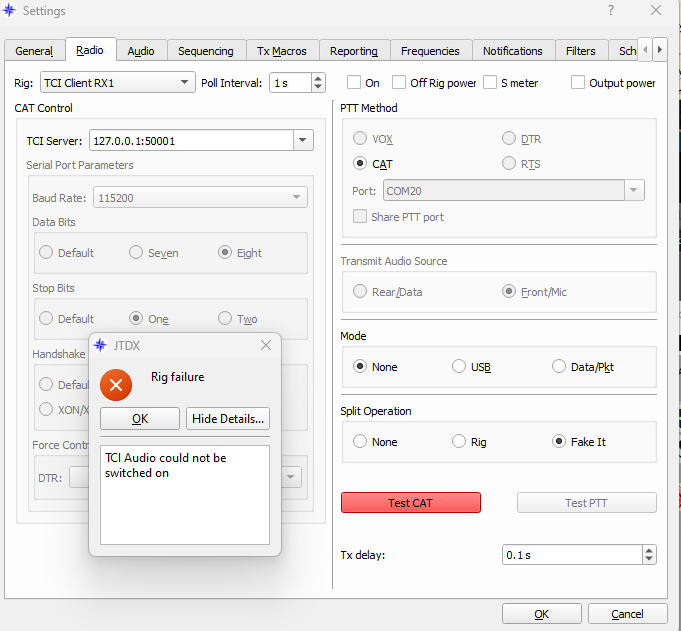
Task: Open the Rig dropdown showing TCI Client RX1
Action: pos(118,83)
